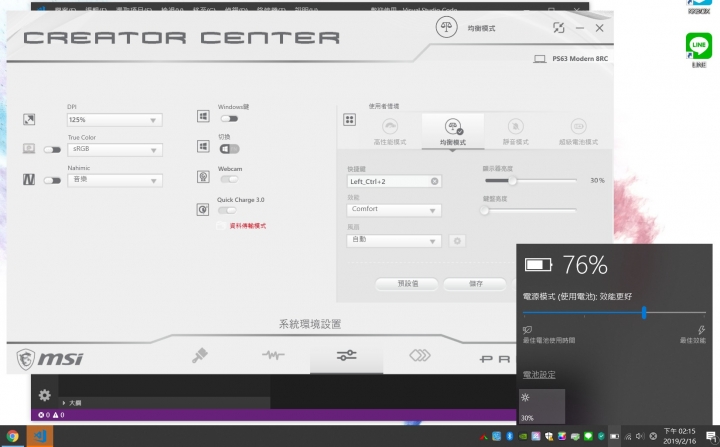
Task: Open the 效能 Comfort dropdown
Action: pos(394,210)
